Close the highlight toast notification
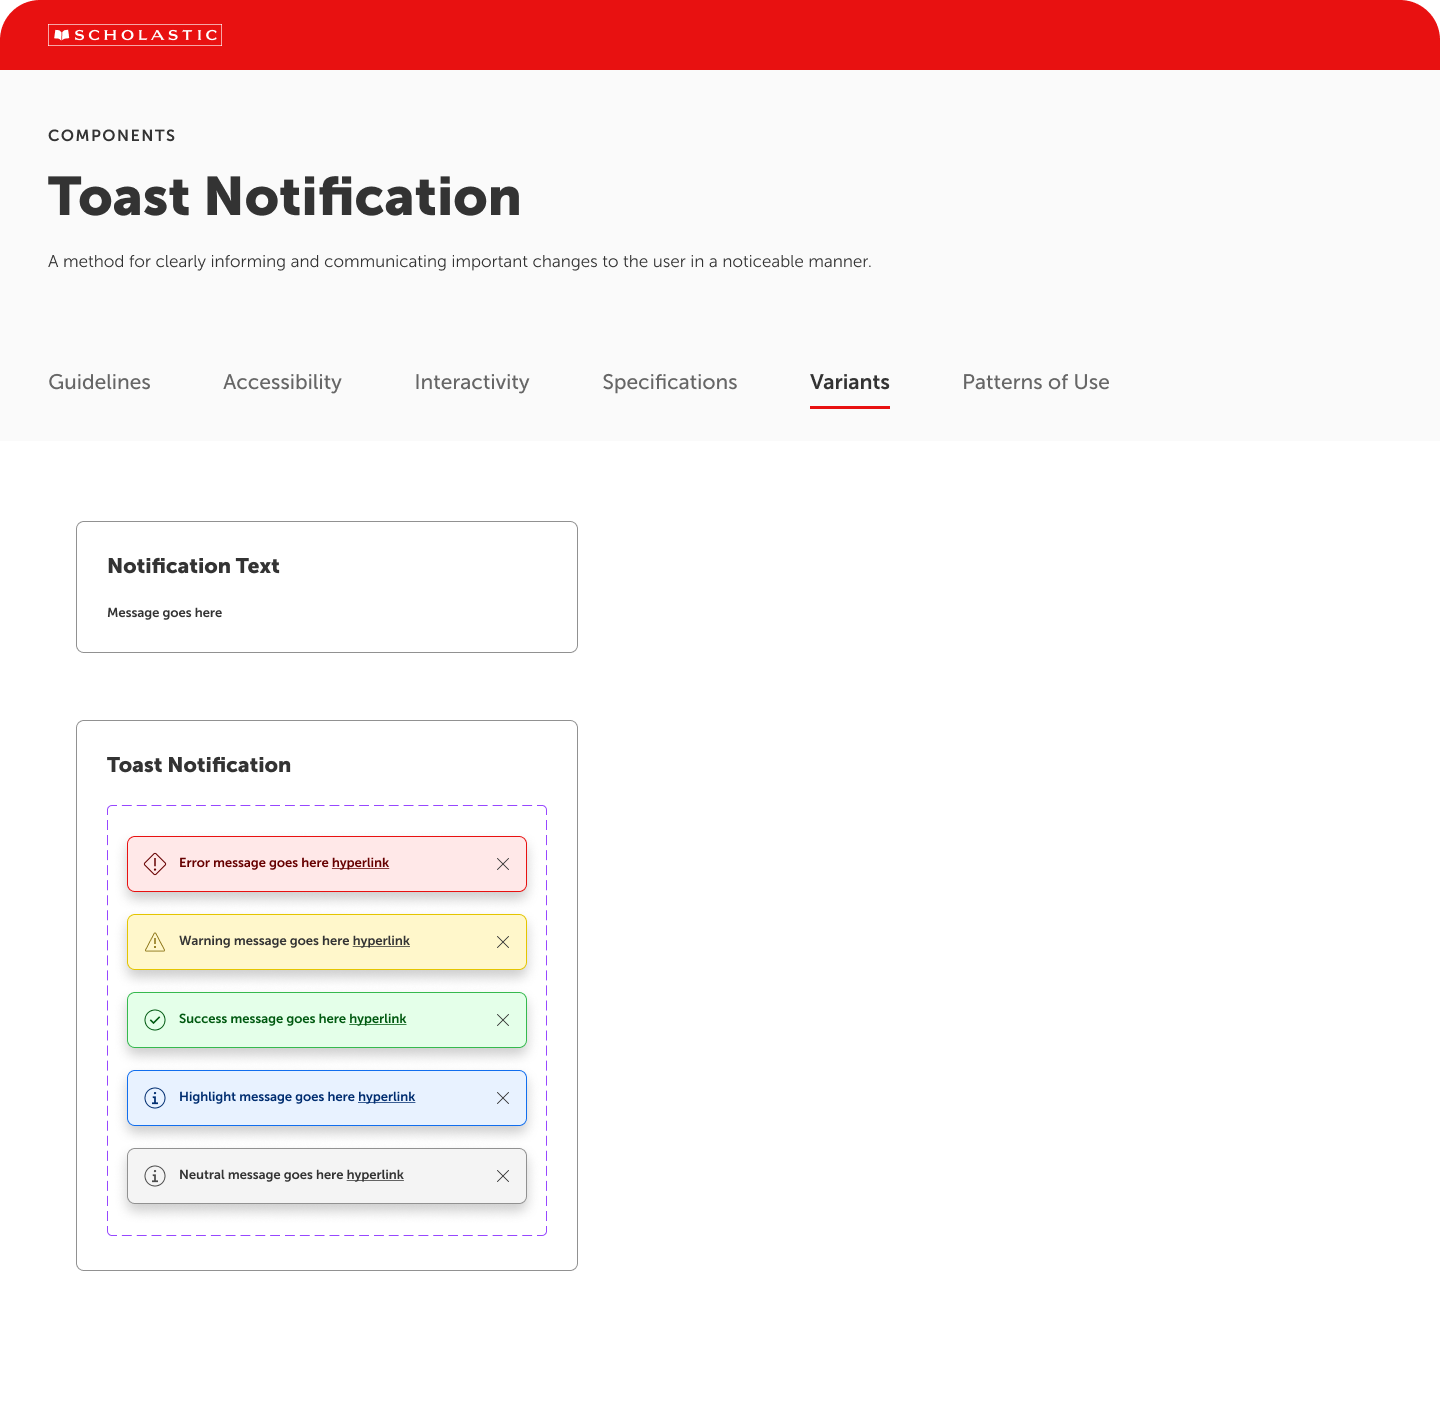 click(503, 1098)
